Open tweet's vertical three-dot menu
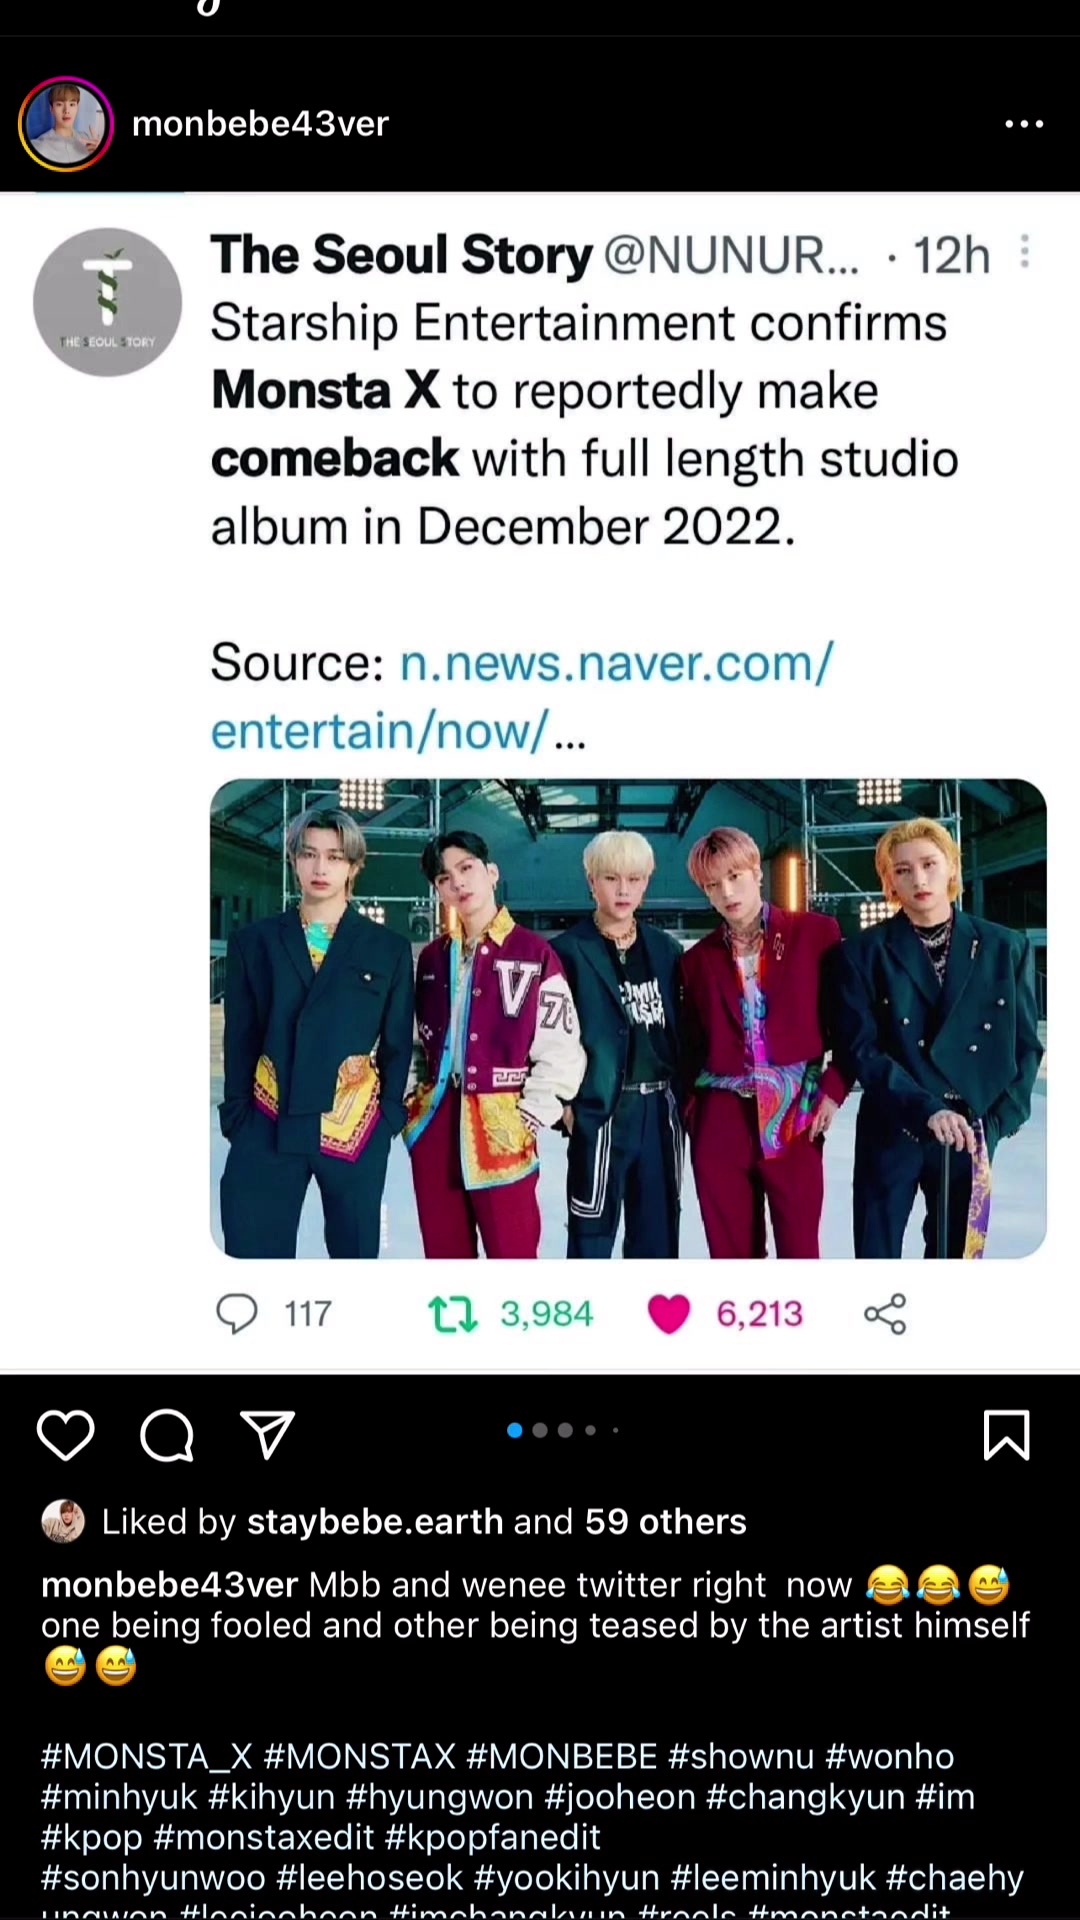 [1024, 252]
